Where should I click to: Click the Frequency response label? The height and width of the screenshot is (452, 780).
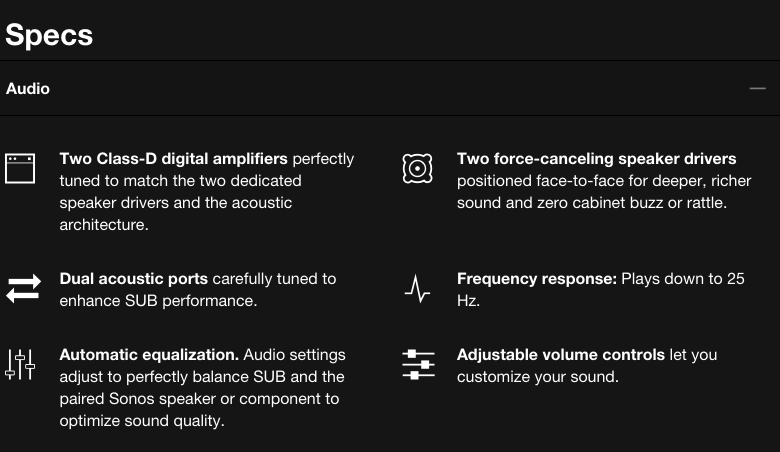537,279
